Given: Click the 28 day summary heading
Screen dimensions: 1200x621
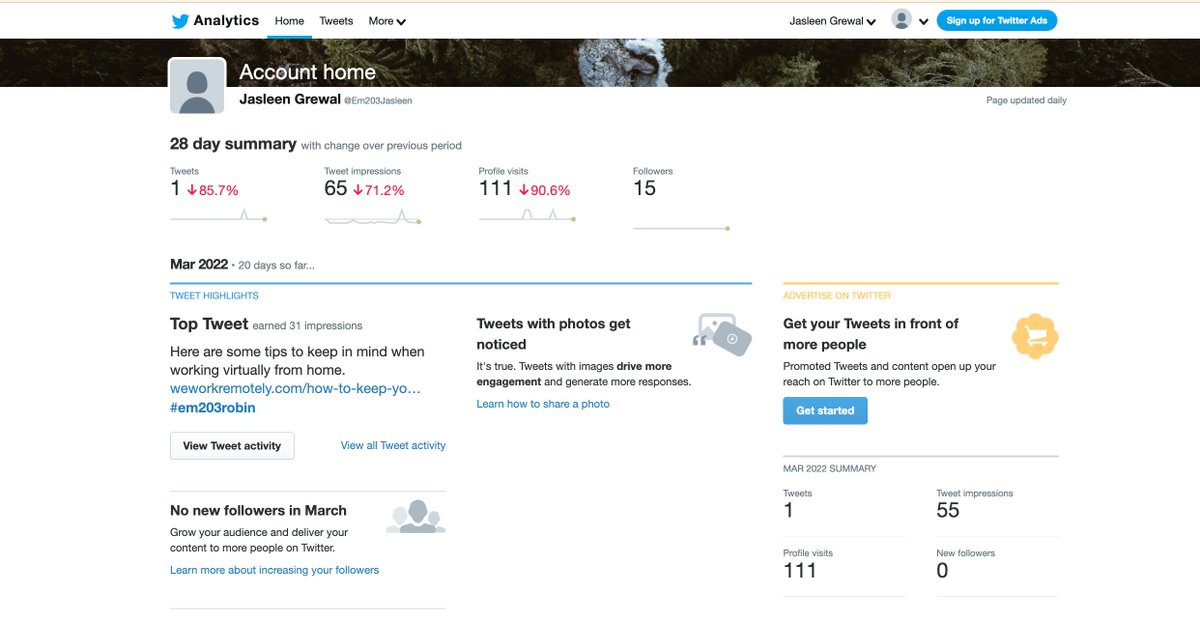Looking at the screenshot, I should [x=233, y=144].
